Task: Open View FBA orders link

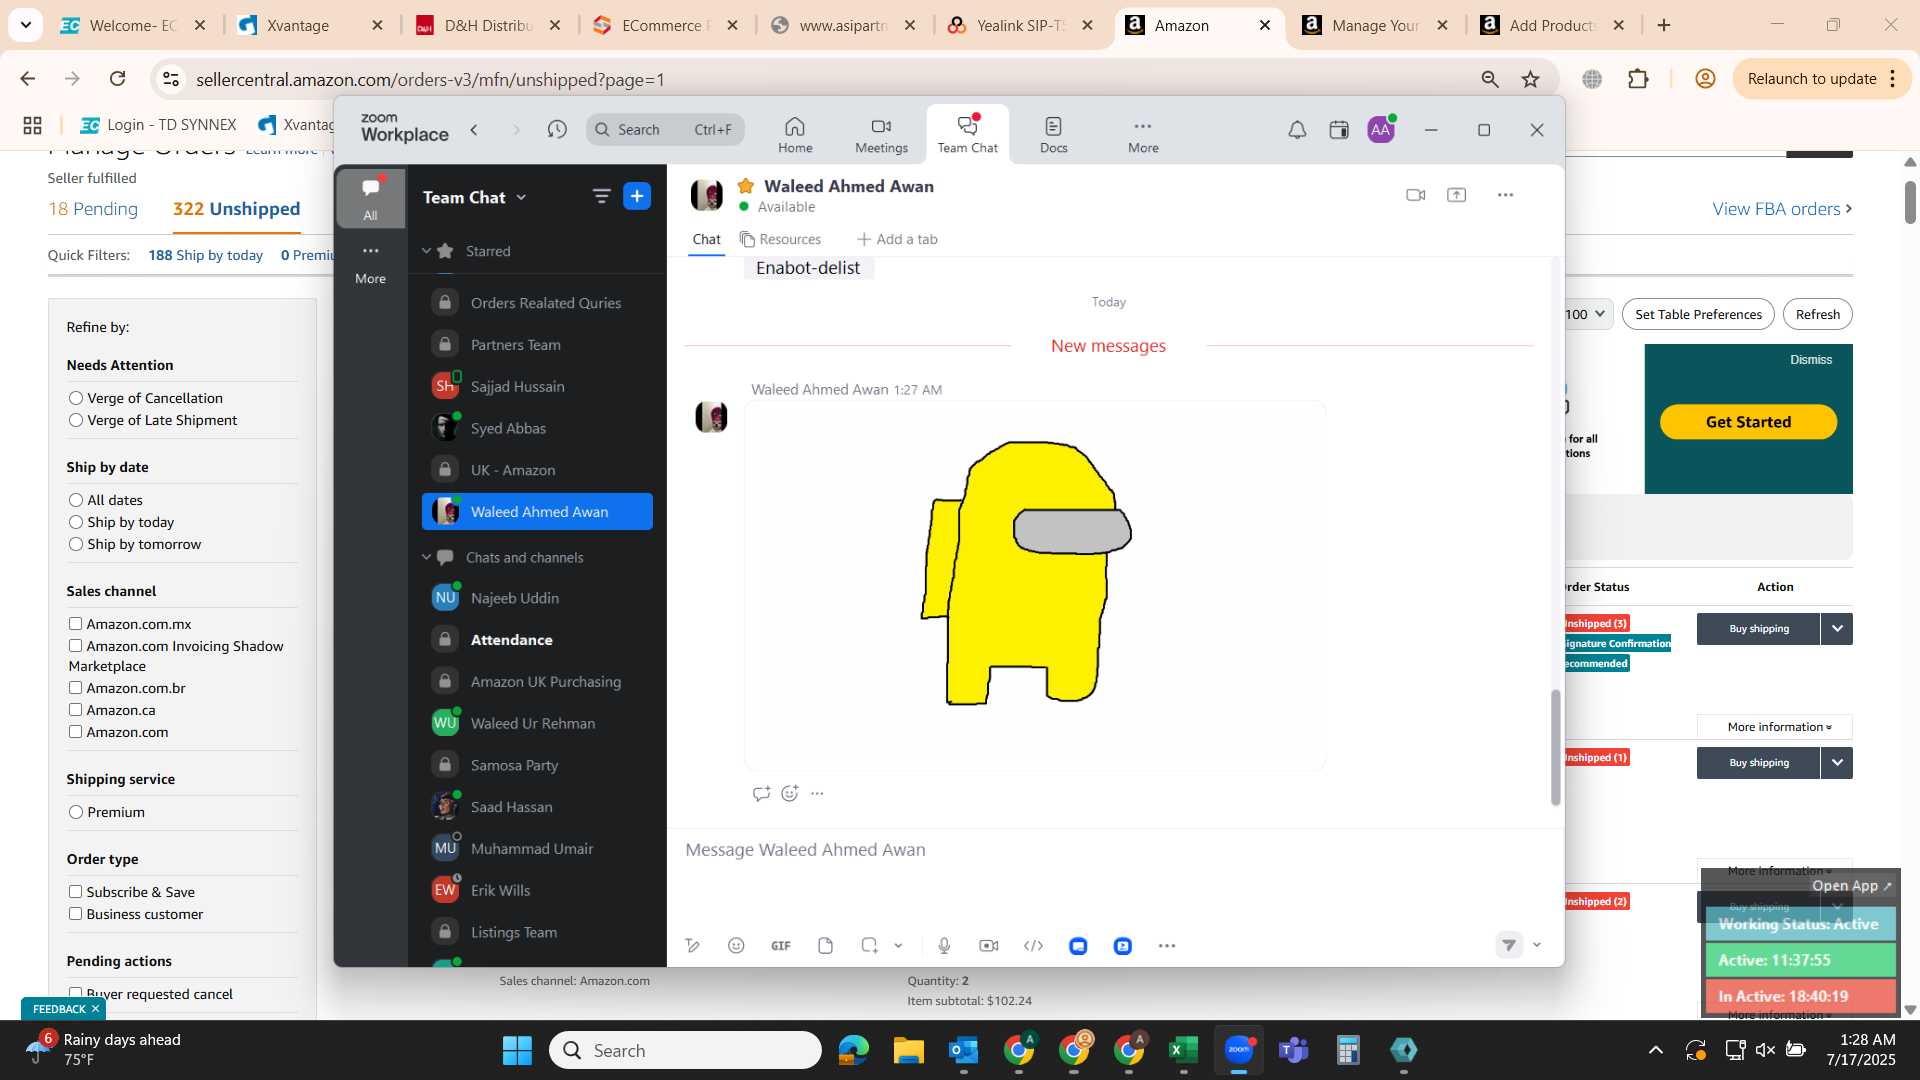Action: click(1782, 209)
